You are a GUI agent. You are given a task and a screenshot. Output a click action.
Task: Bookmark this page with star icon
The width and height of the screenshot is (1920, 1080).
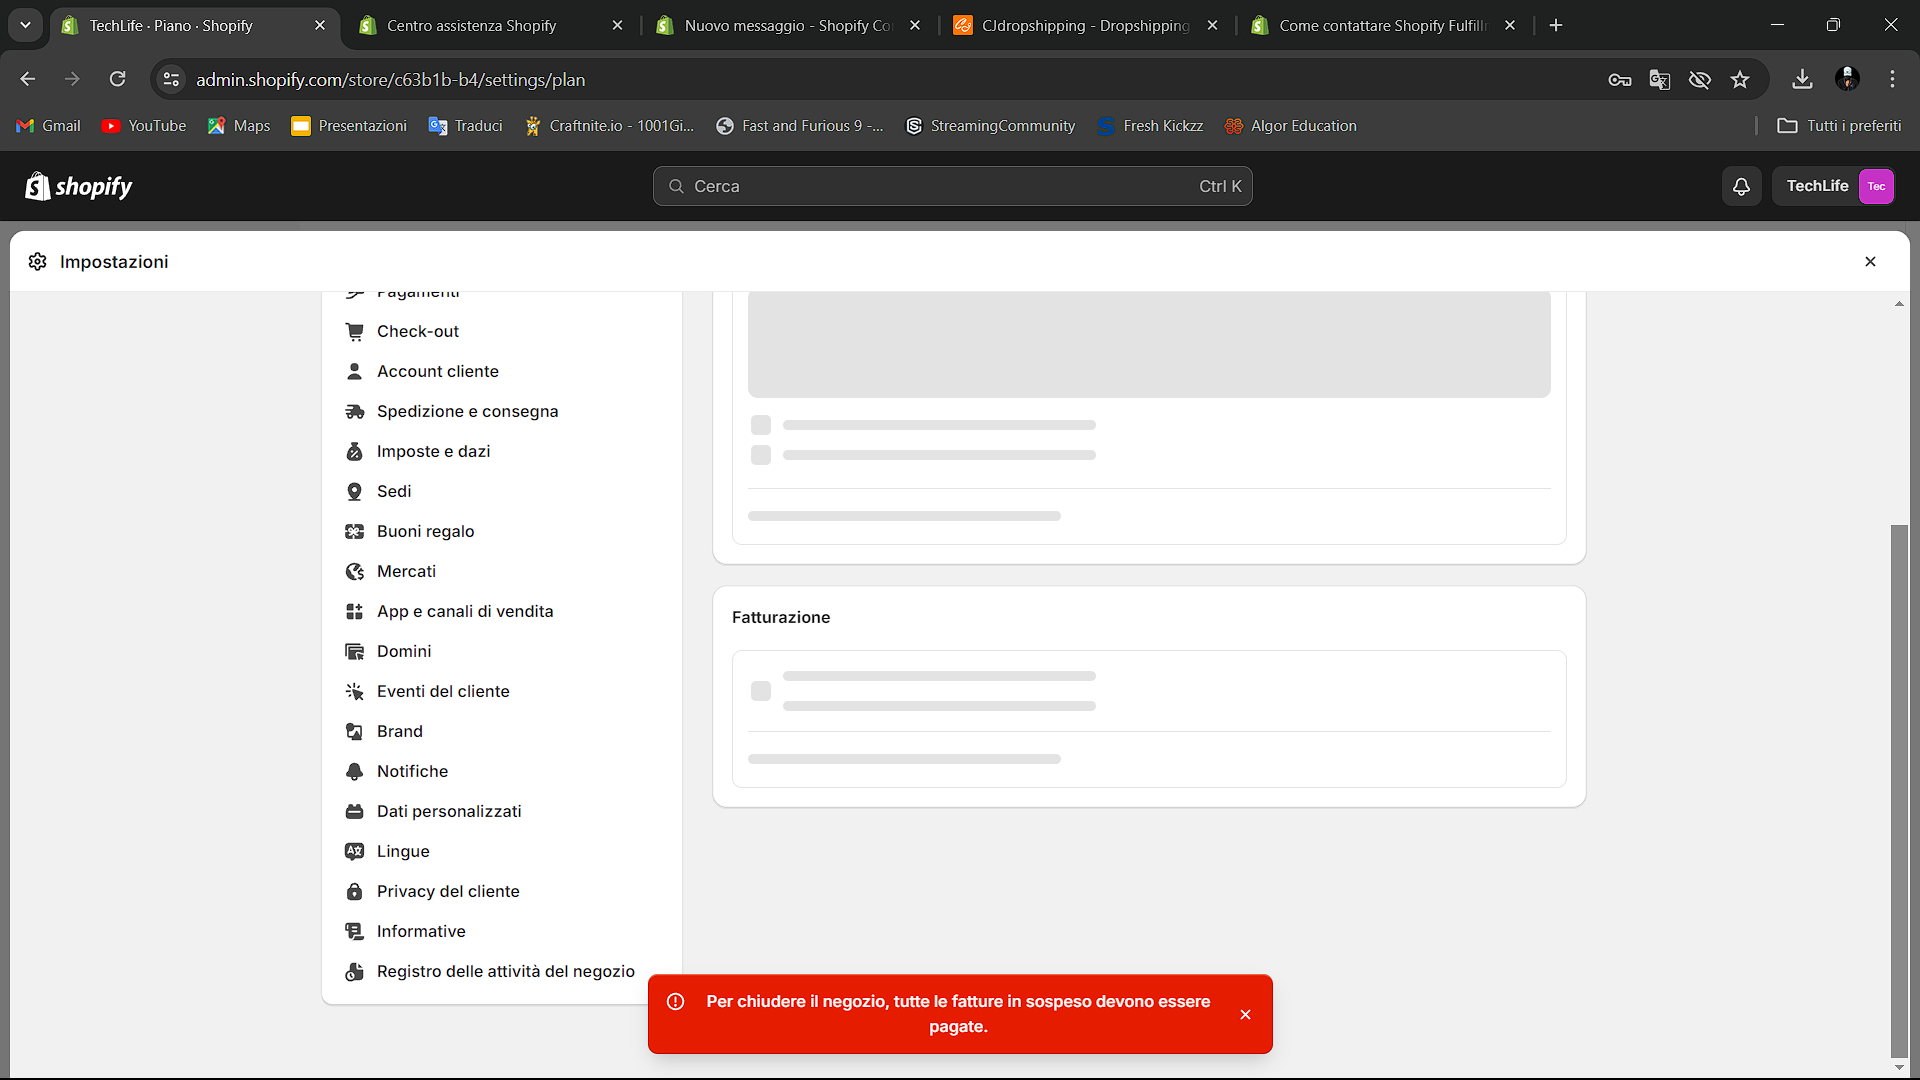(x=1740, y=80)
